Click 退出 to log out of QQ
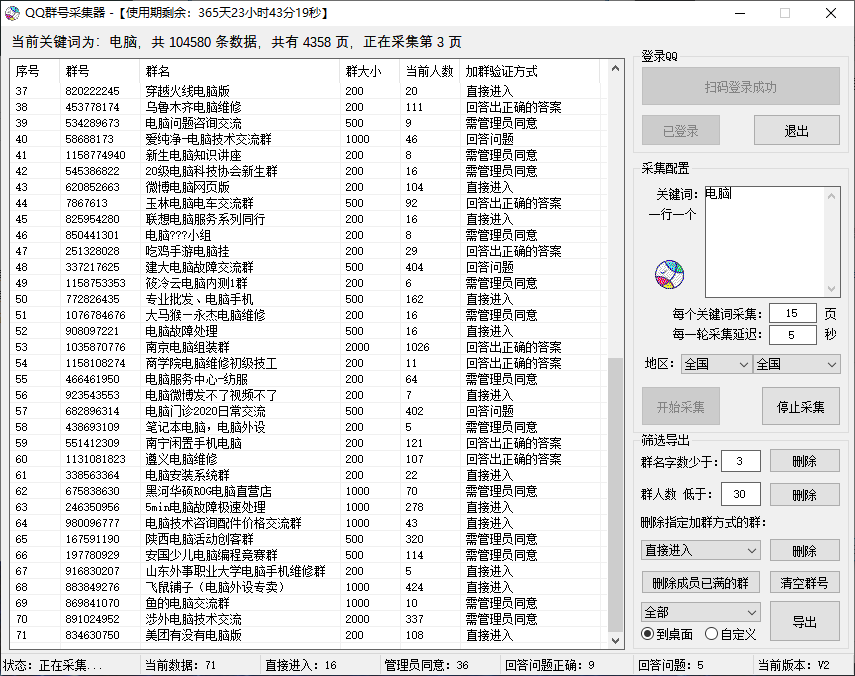The width and height of the screenshot is (855, 676). tap(796, 131)
